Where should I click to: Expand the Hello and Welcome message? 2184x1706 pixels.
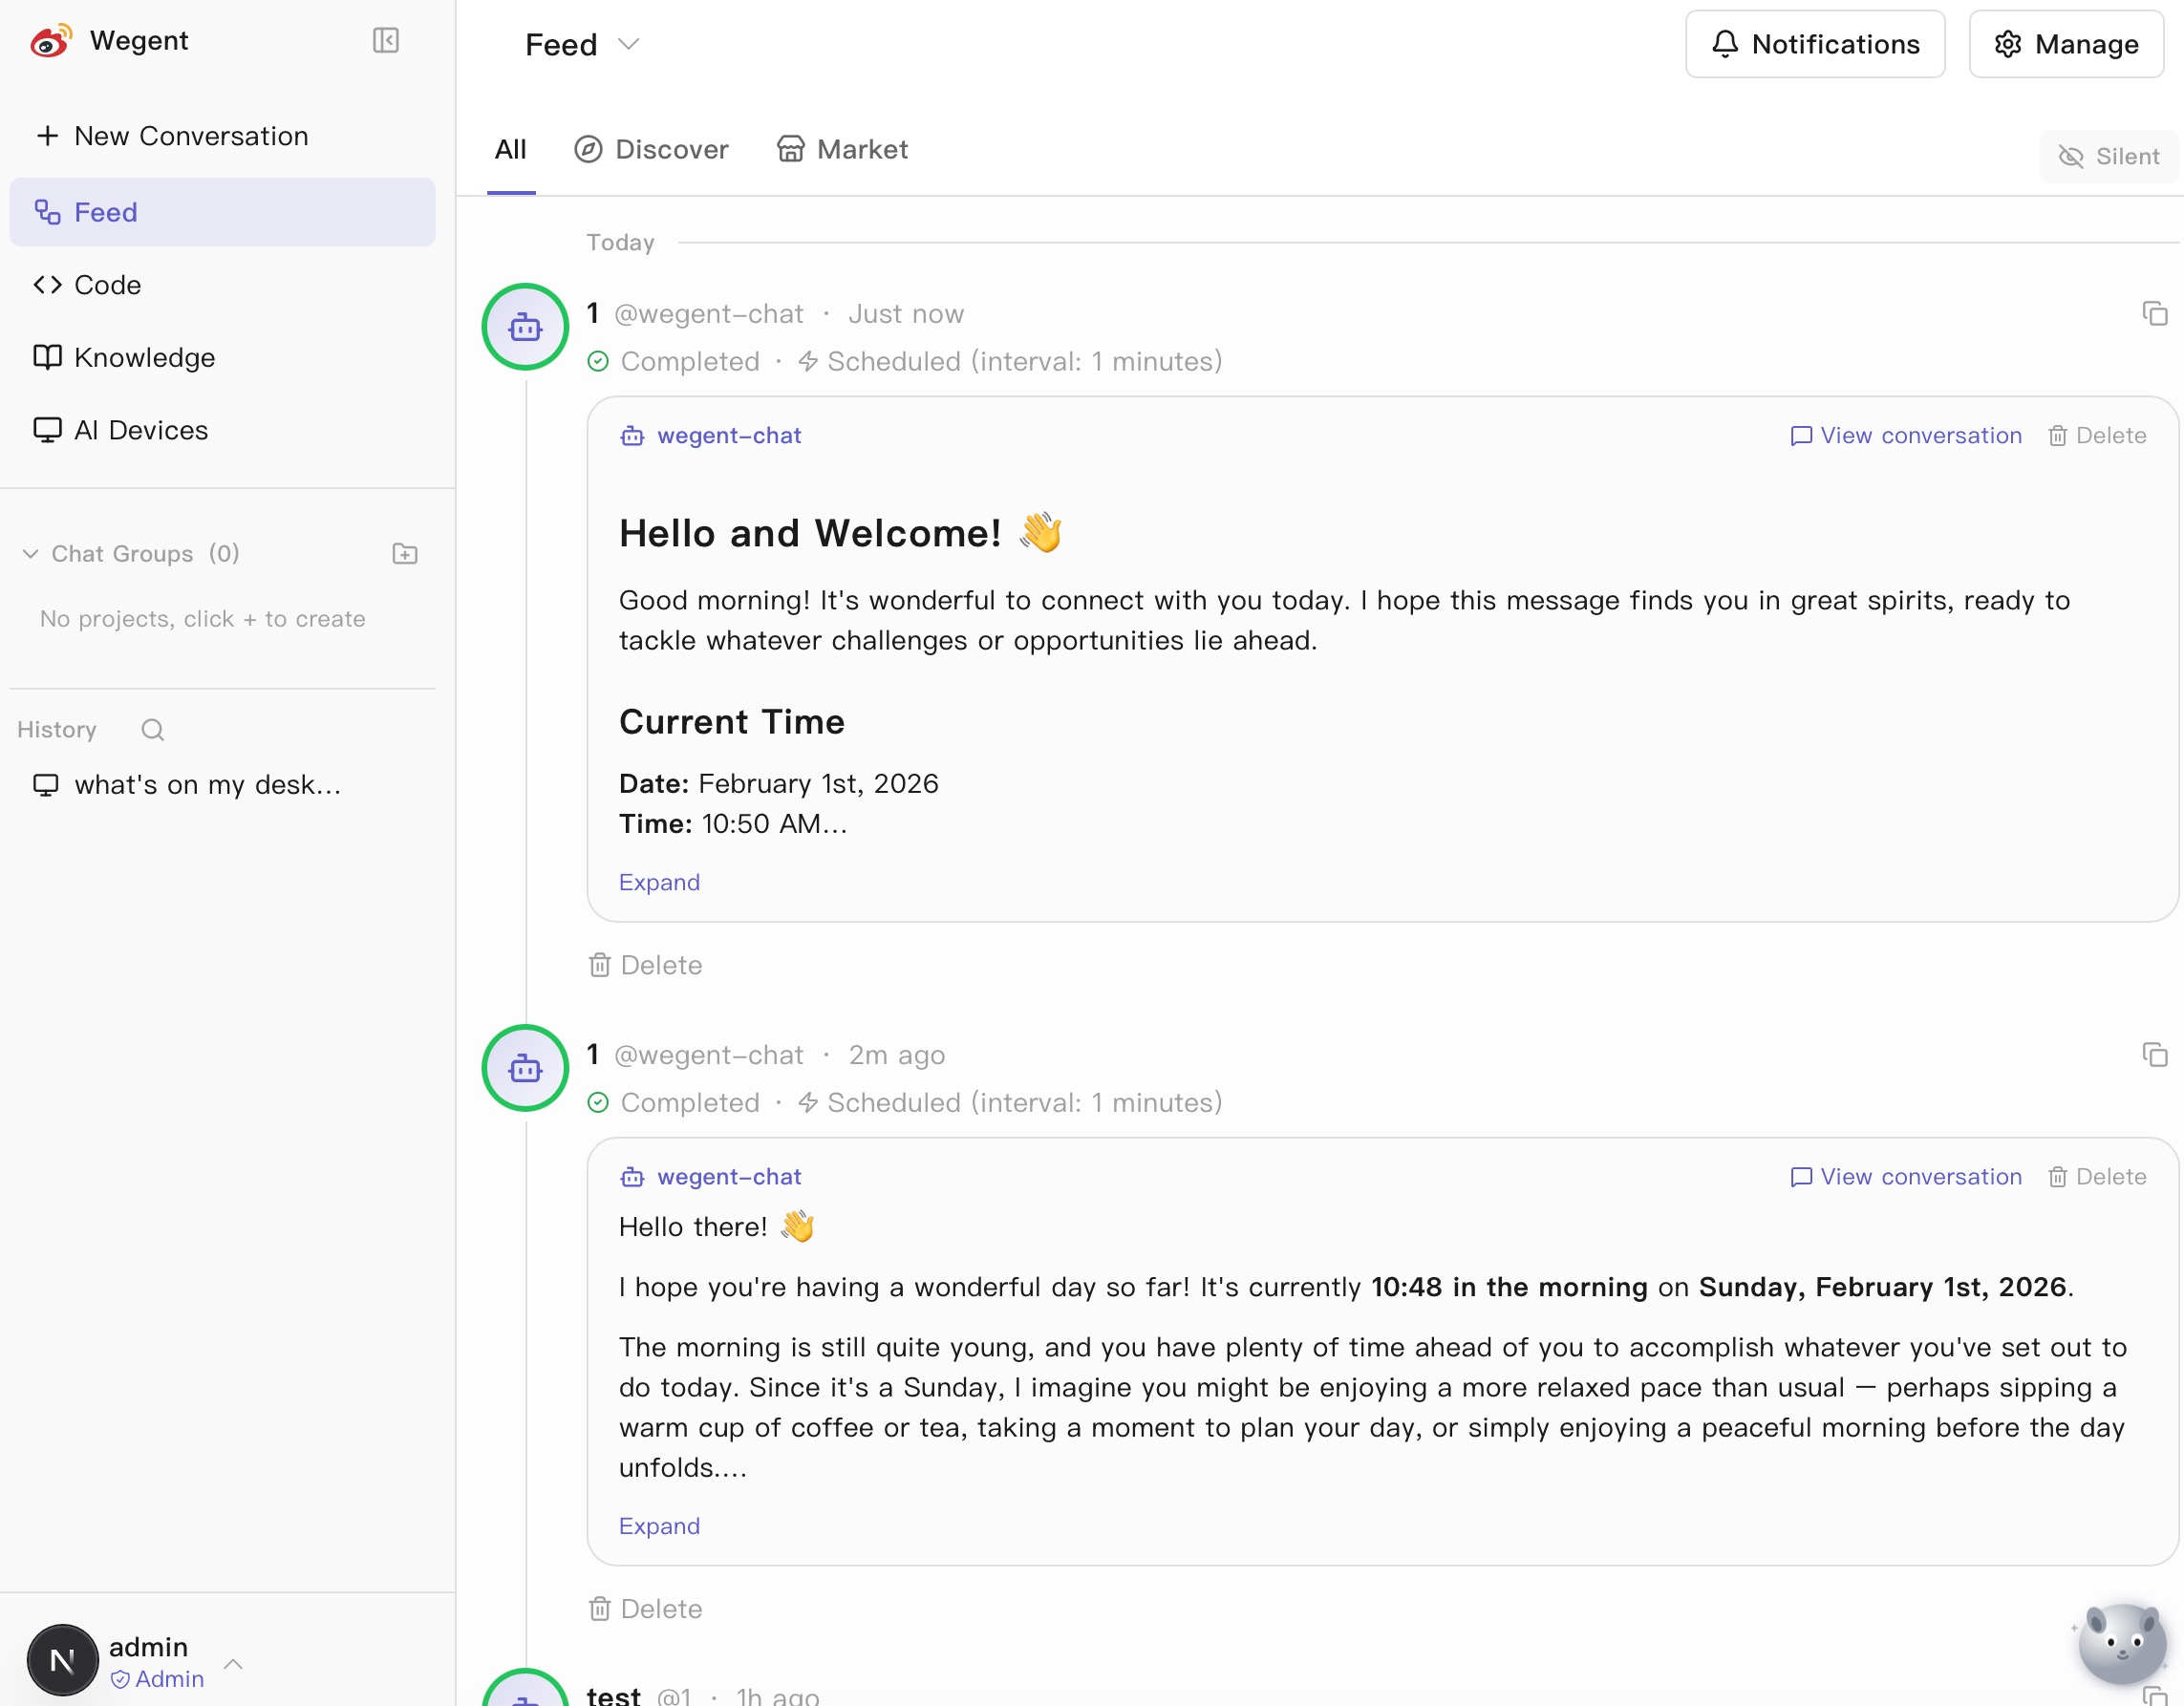659,882
